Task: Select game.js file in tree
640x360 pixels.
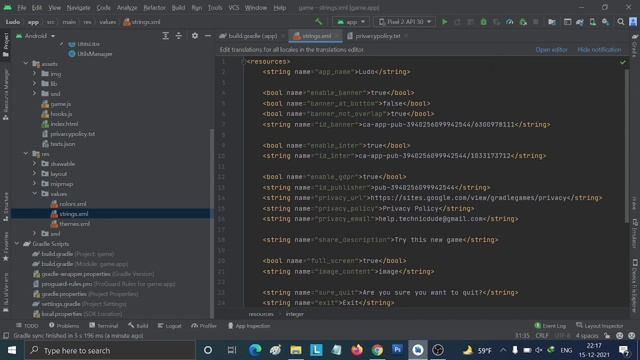Action: (61, 104)
